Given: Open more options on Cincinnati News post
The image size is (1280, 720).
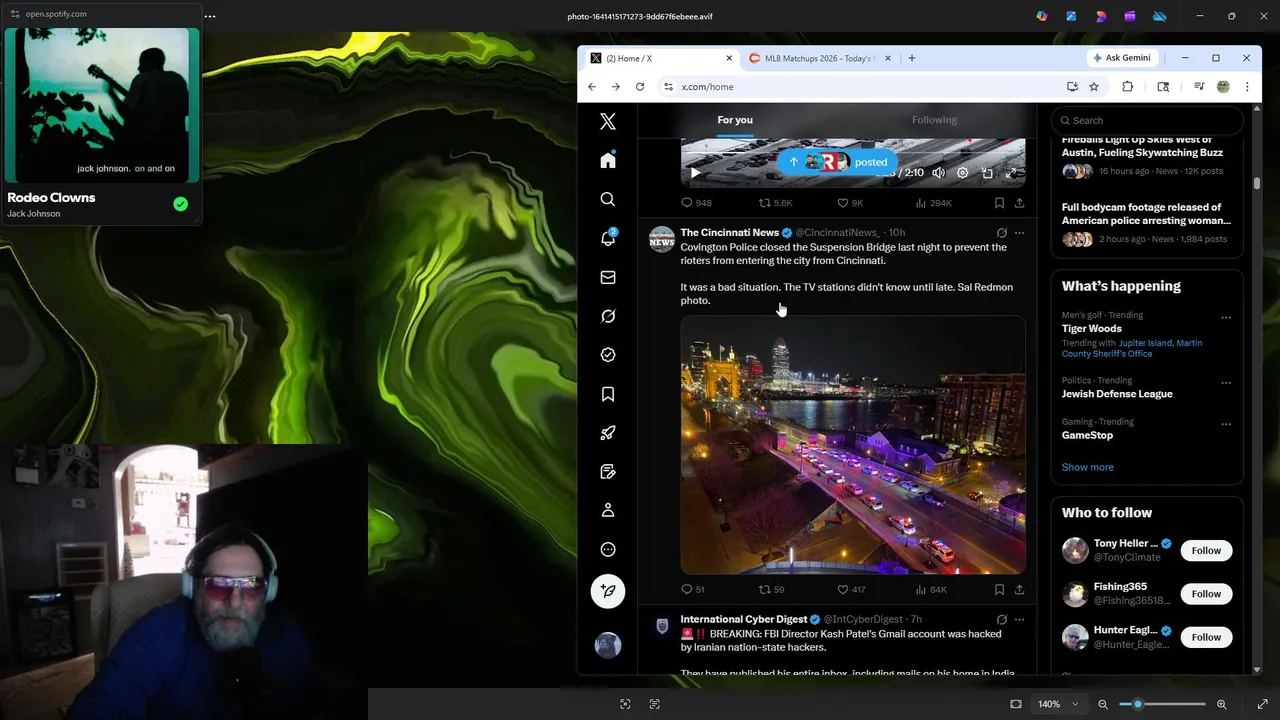Looking at the screenshot, I should pos(1019,233).
